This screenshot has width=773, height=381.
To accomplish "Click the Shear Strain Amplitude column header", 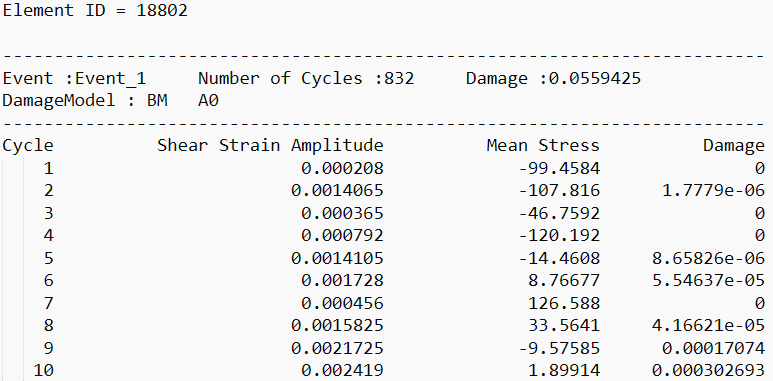I will click(270, 145).
